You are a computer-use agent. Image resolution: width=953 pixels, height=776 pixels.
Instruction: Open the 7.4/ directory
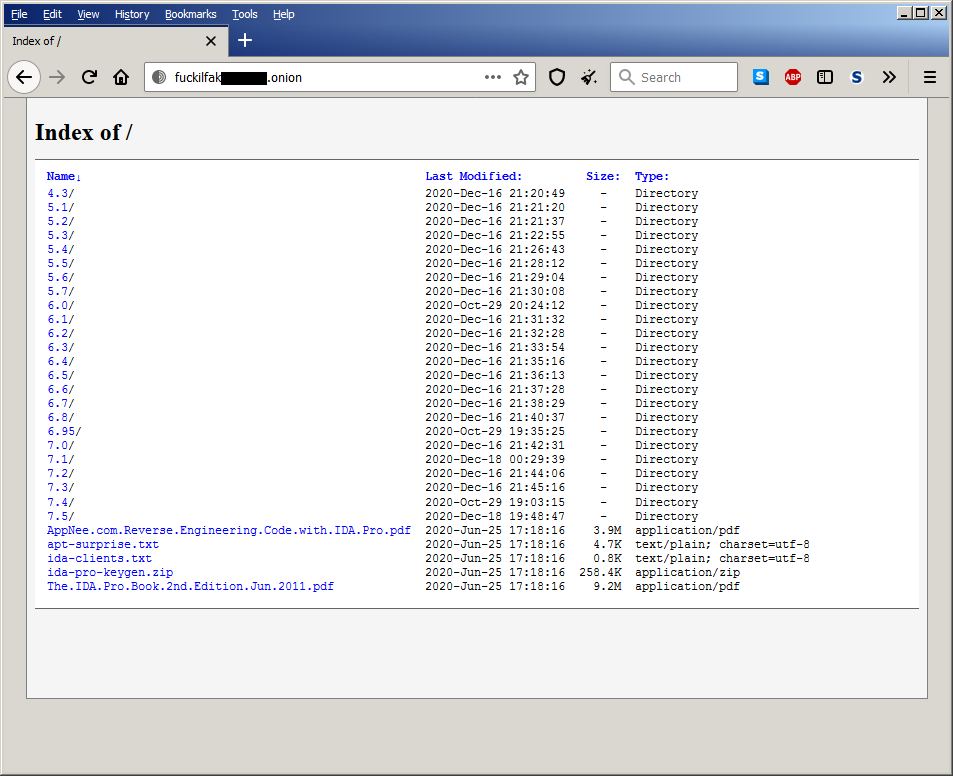[61, 502]
